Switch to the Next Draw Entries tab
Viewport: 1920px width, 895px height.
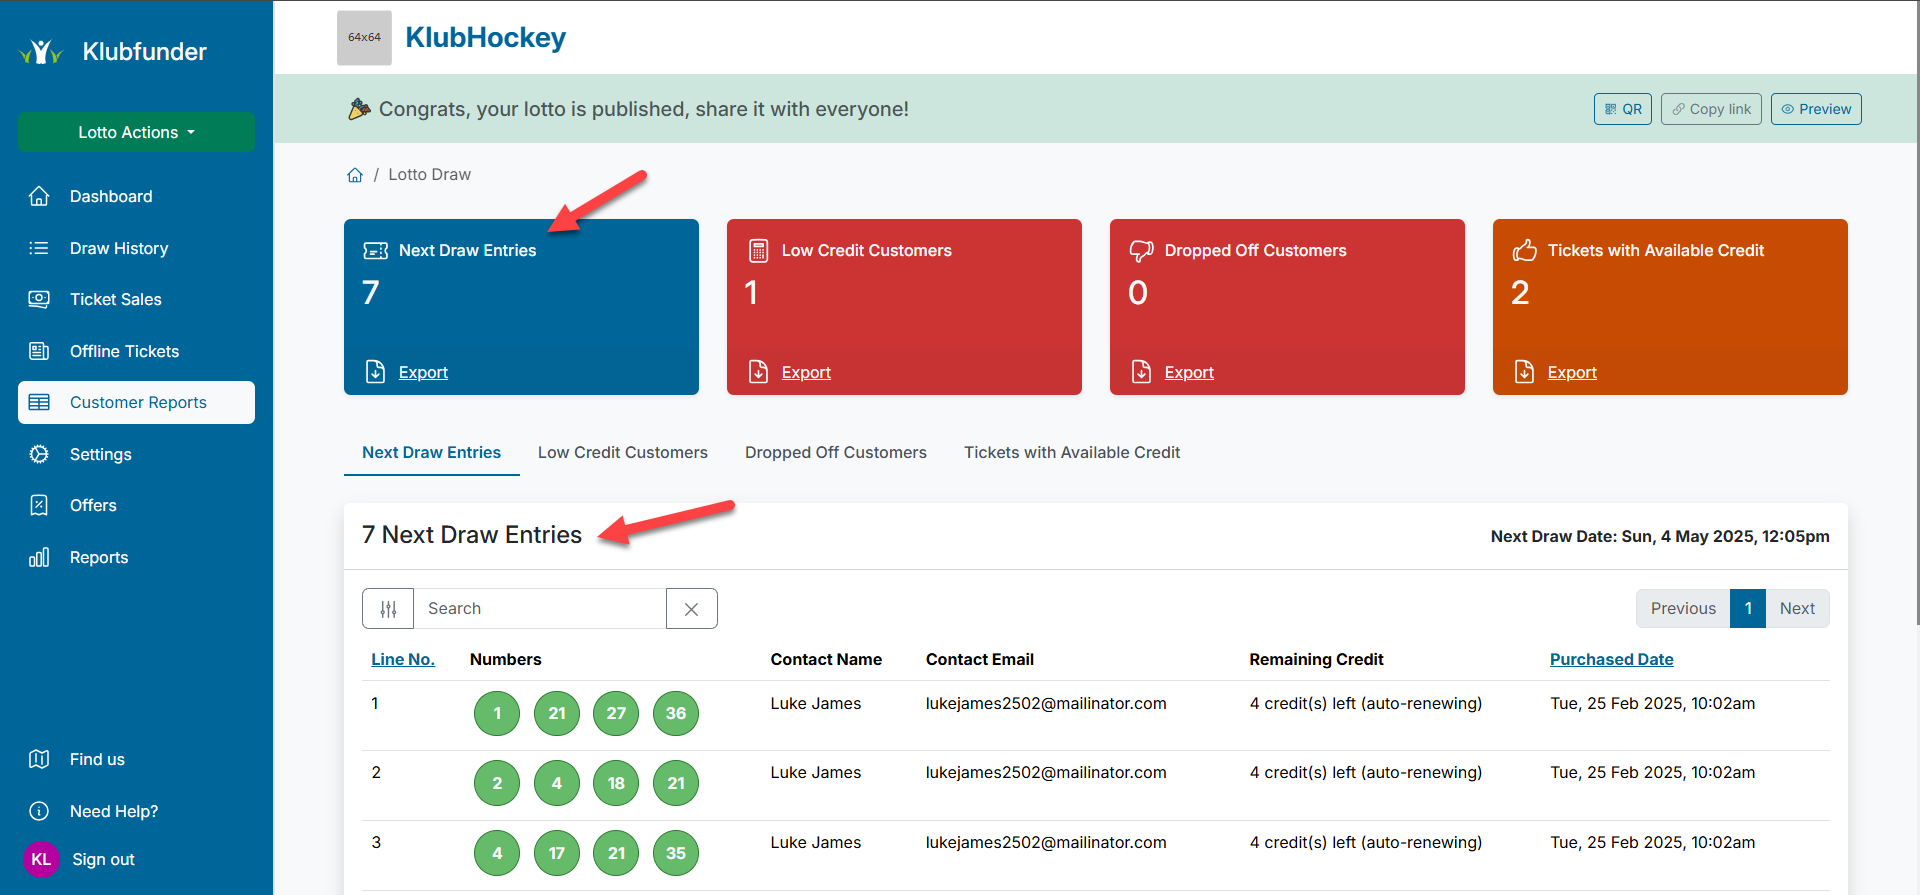click(431, 452)
